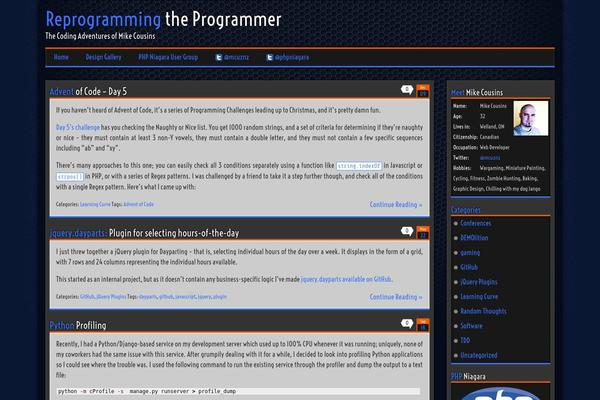Click the string.indexOf code snippet
Image resolution: width=600 pixels, height=400 pixels.
coord(359,166)
